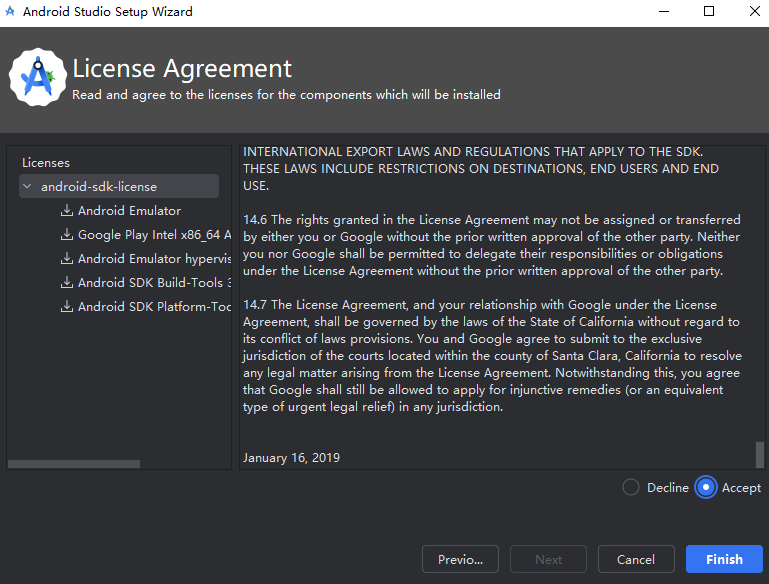Viewport: 769px width, 584px height.
Task: Click section 14.6 paragraph in license text
Action: 492,245
